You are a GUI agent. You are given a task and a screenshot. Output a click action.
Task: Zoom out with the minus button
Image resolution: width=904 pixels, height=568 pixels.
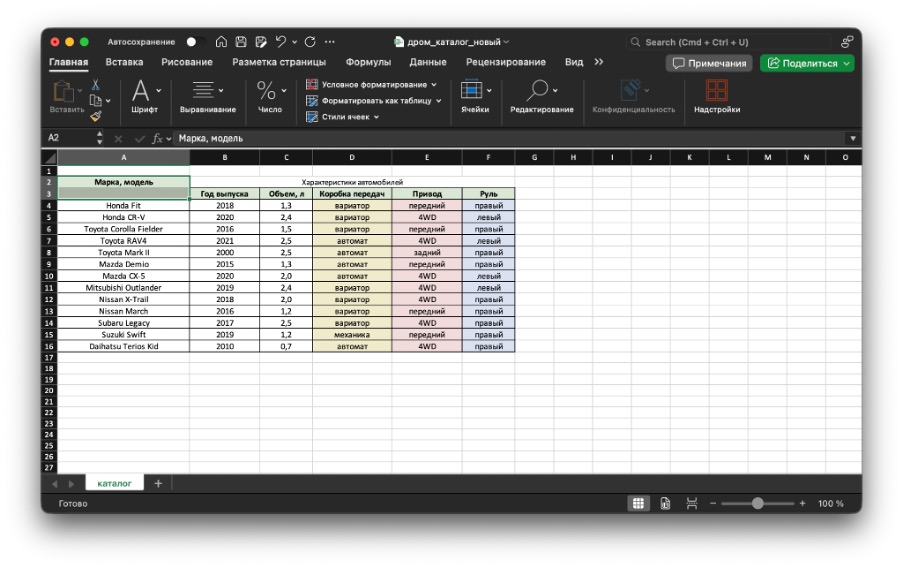(x=713, y=503)
